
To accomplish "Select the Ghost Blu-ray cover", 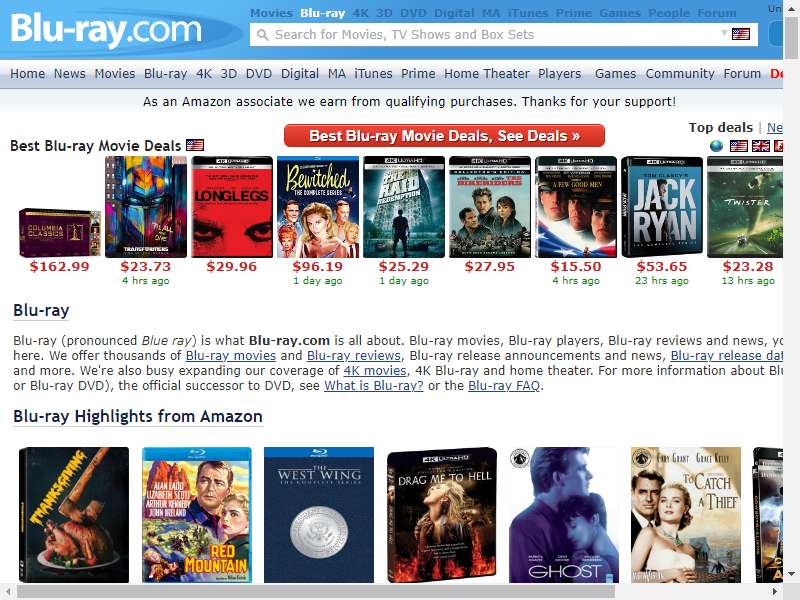I will point(564,515).
